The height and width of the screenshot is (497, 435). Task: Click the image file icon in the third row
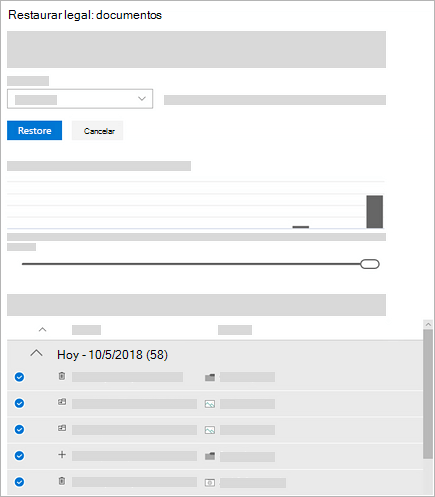[x=210, y=430]
